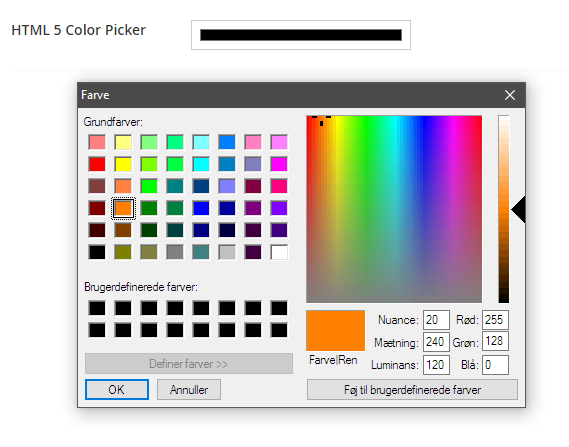Select the selected orange basic color swatch
The image size is (569, 447).
pos(123,209)
